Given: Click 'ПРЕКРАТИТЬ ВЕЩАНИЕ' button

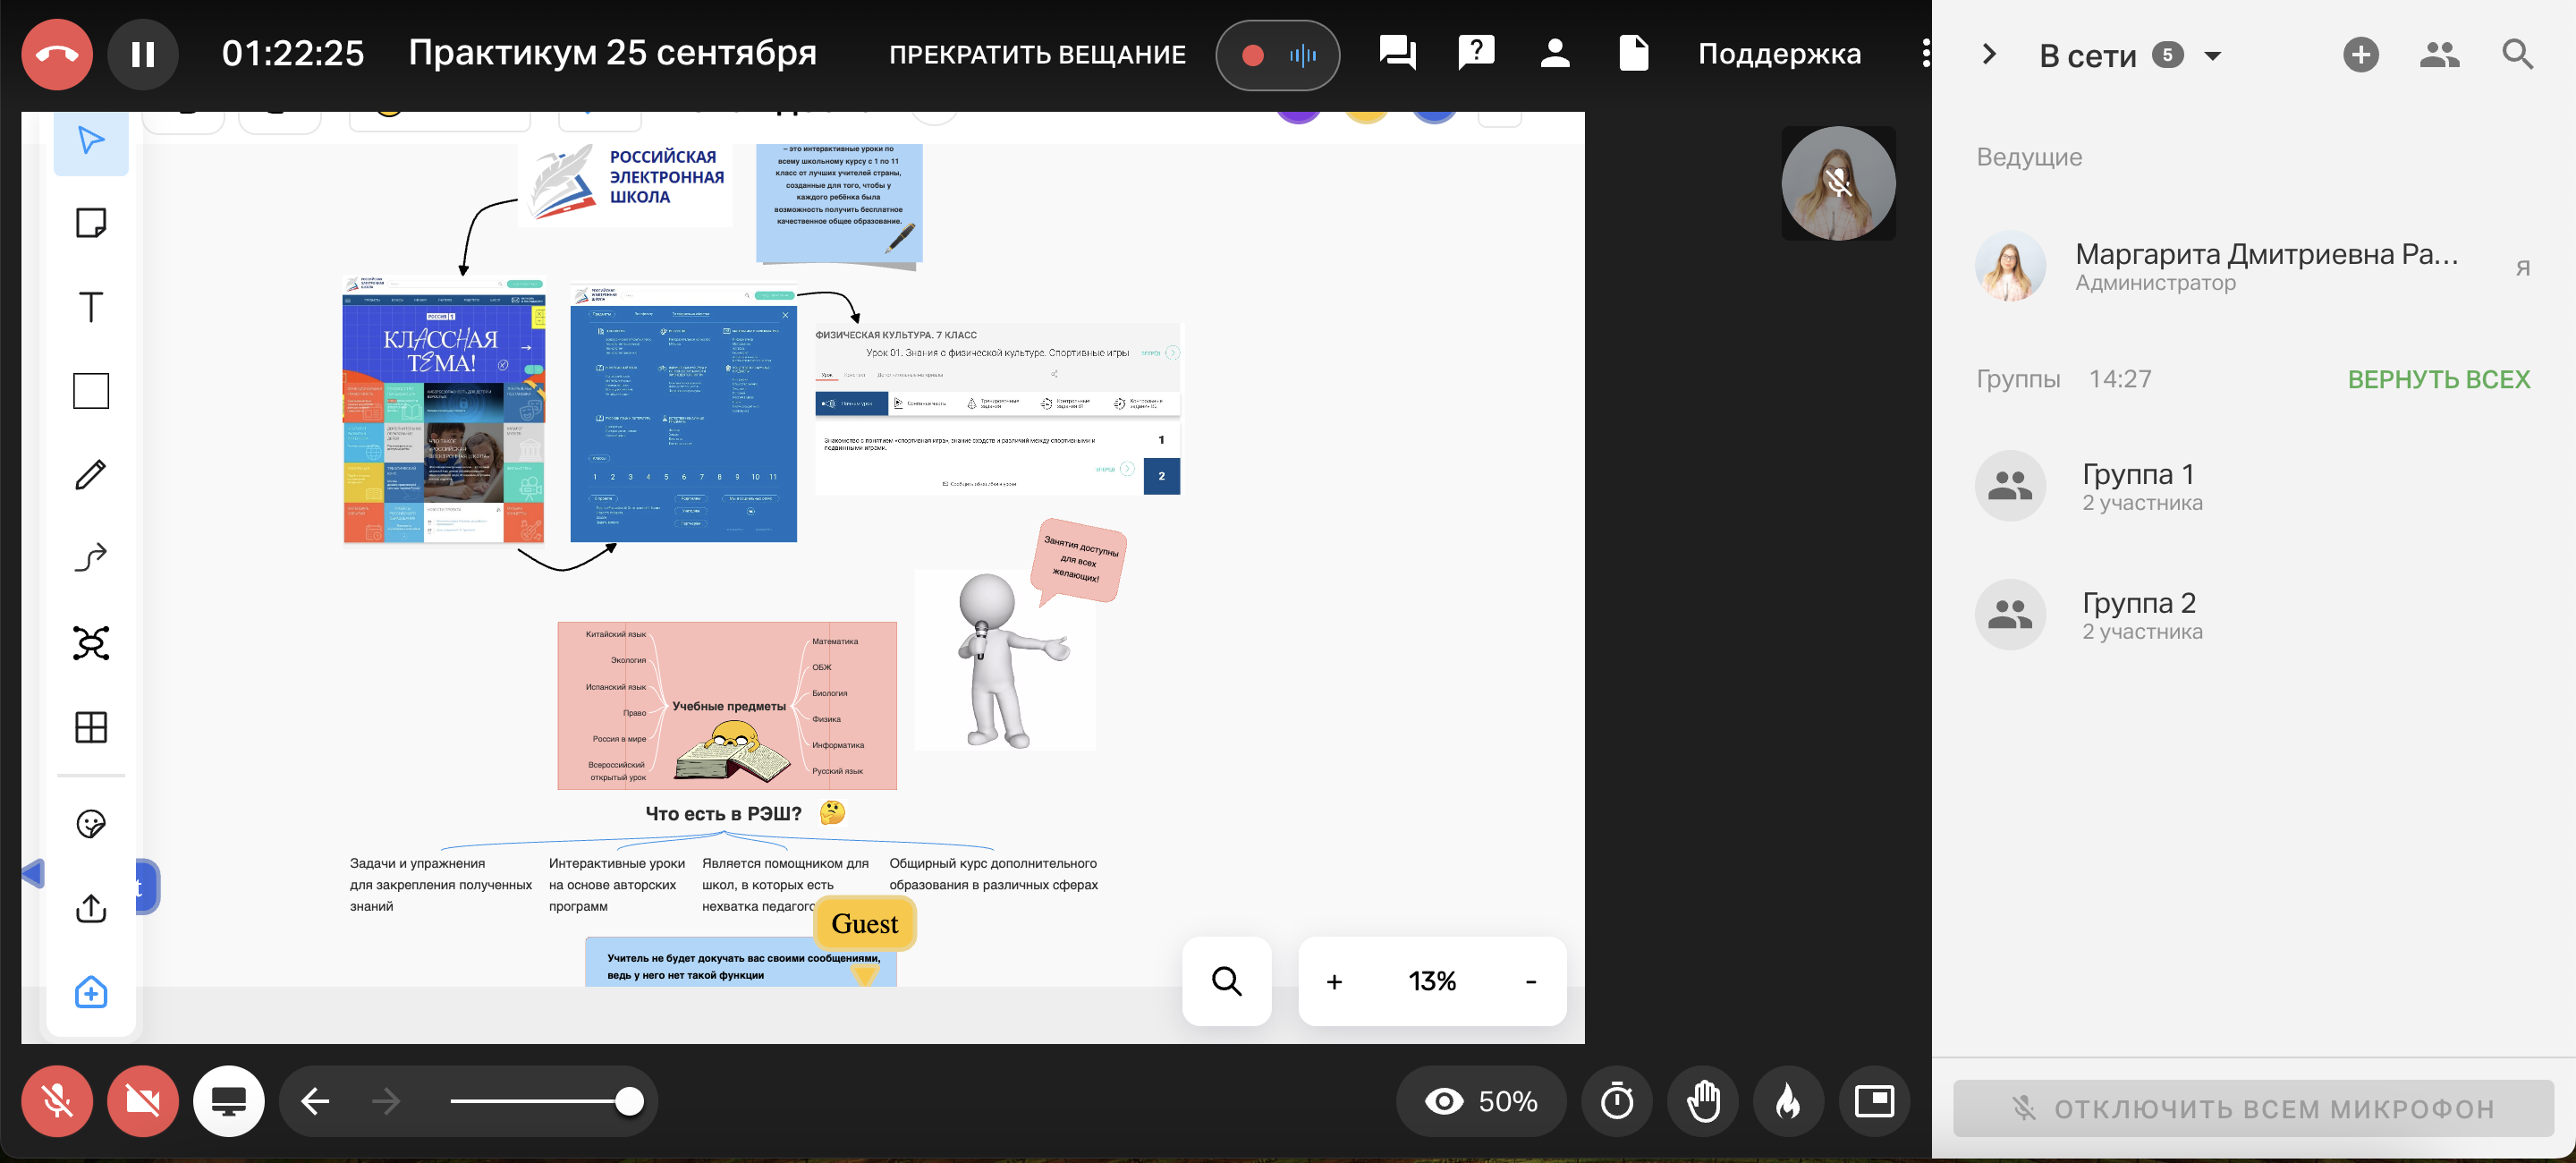Looking at the screenshot, I should [1037, 55].
